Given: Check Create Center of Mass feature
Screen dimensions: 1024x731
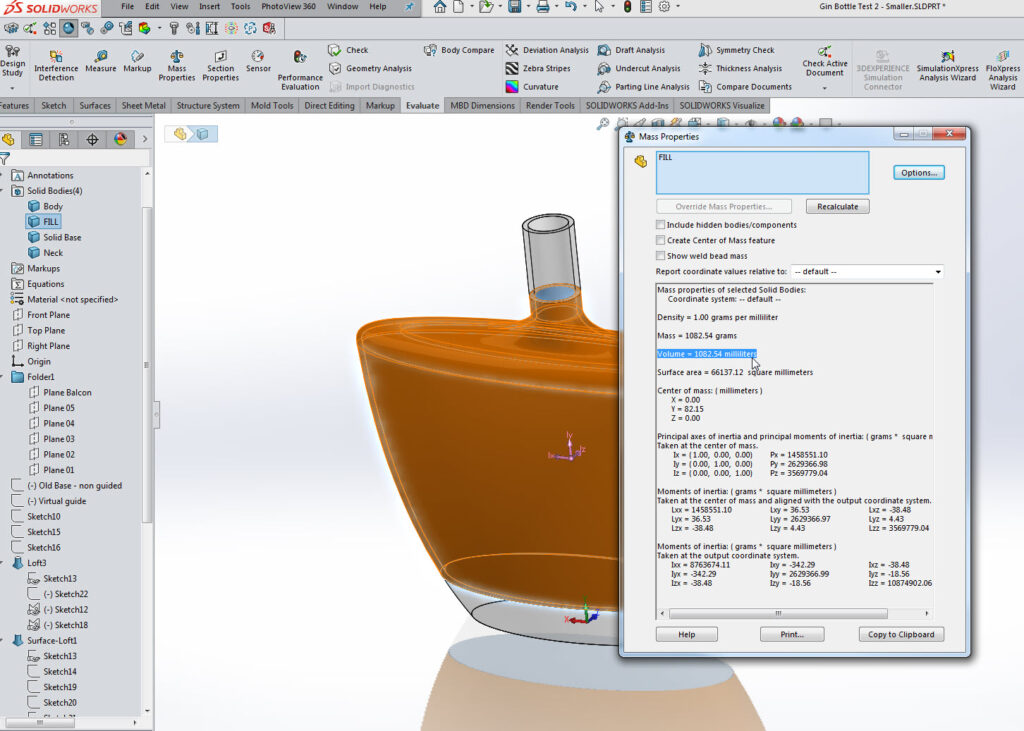Looking at the screenshot, I should click(x=661, y=240).
